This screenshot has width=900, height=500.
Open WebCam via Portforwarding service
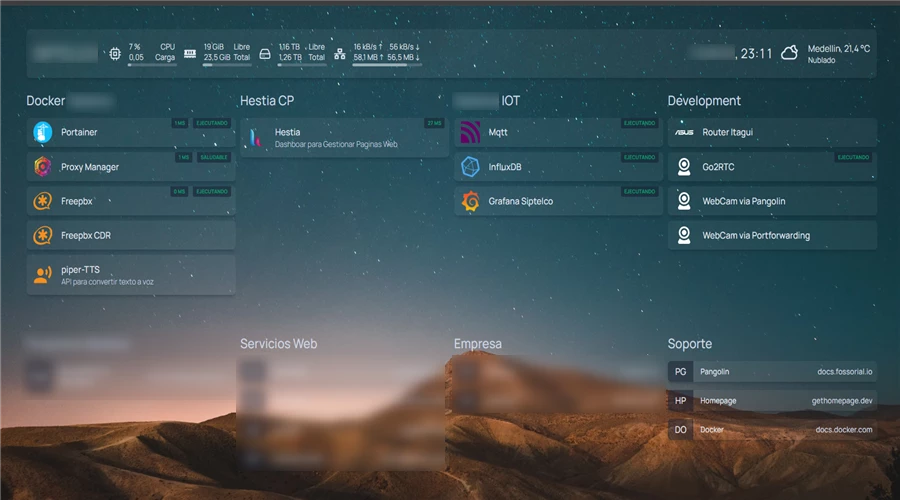[756, 236]
